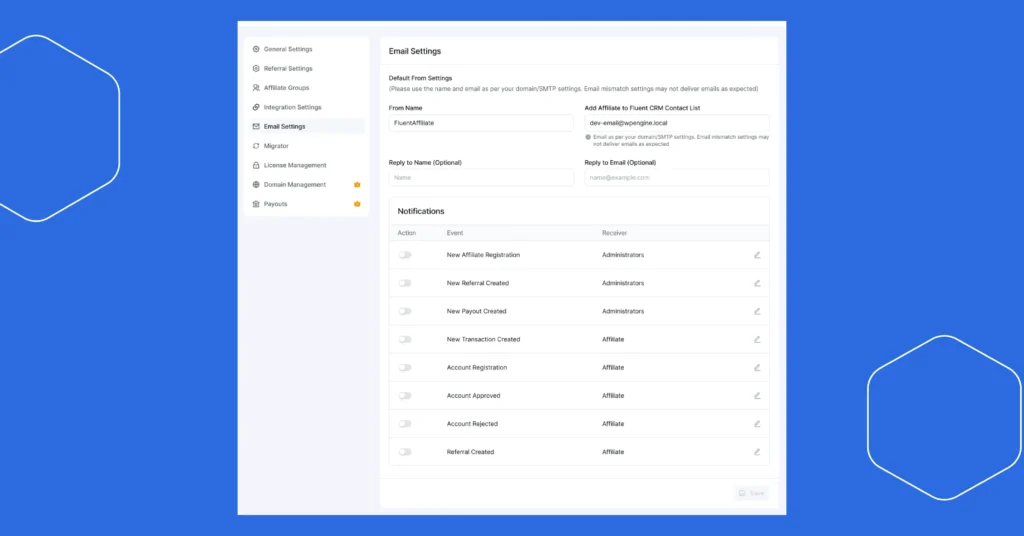1024x536 pixels.
Task: Open General Settings in the sidebar
Action: pyautogui.click(x=306, y=49)
